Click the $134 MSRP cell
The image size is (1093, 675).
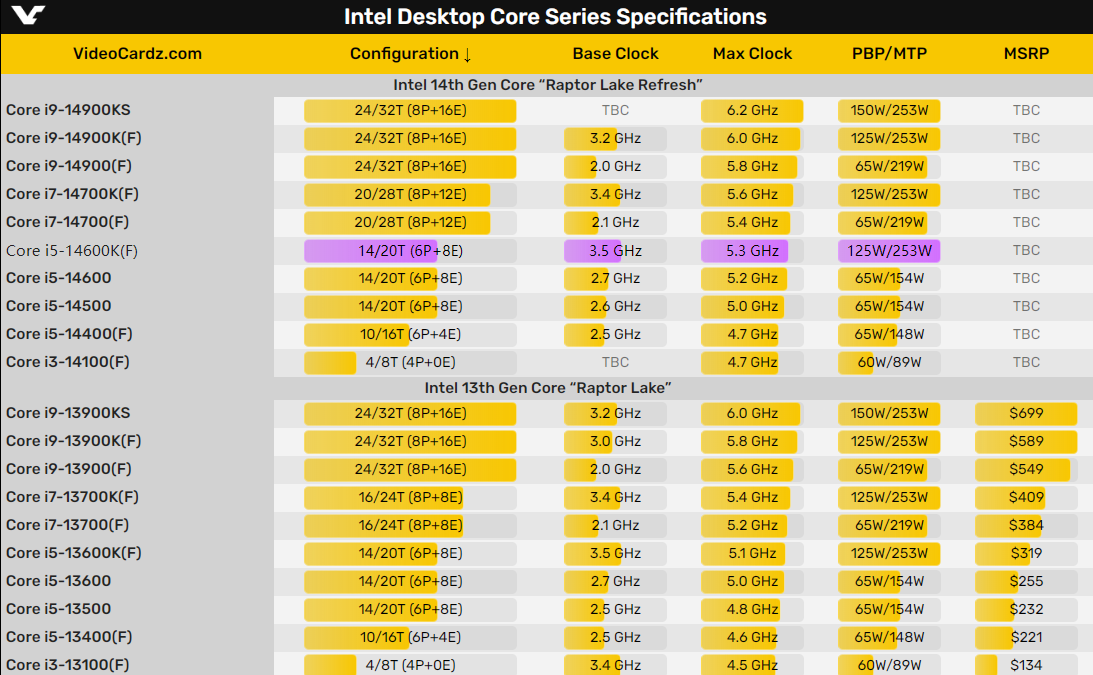pos(1026,665)
